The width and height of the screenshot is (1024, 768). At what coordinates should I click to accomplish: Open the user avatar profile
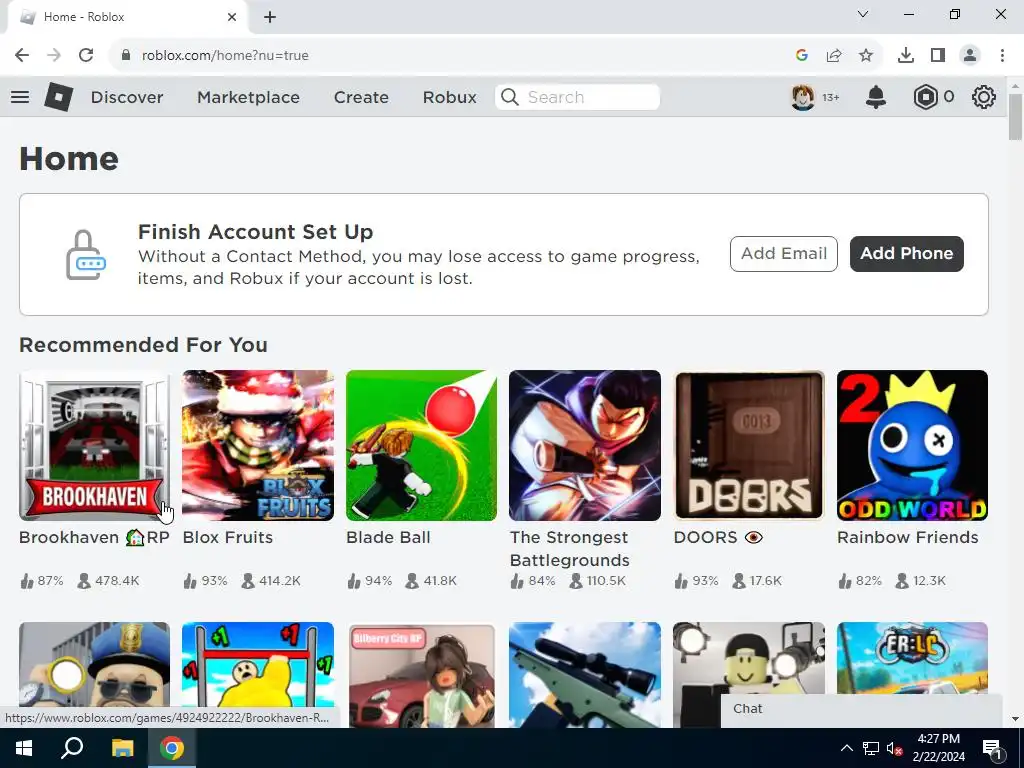[803, 97]
